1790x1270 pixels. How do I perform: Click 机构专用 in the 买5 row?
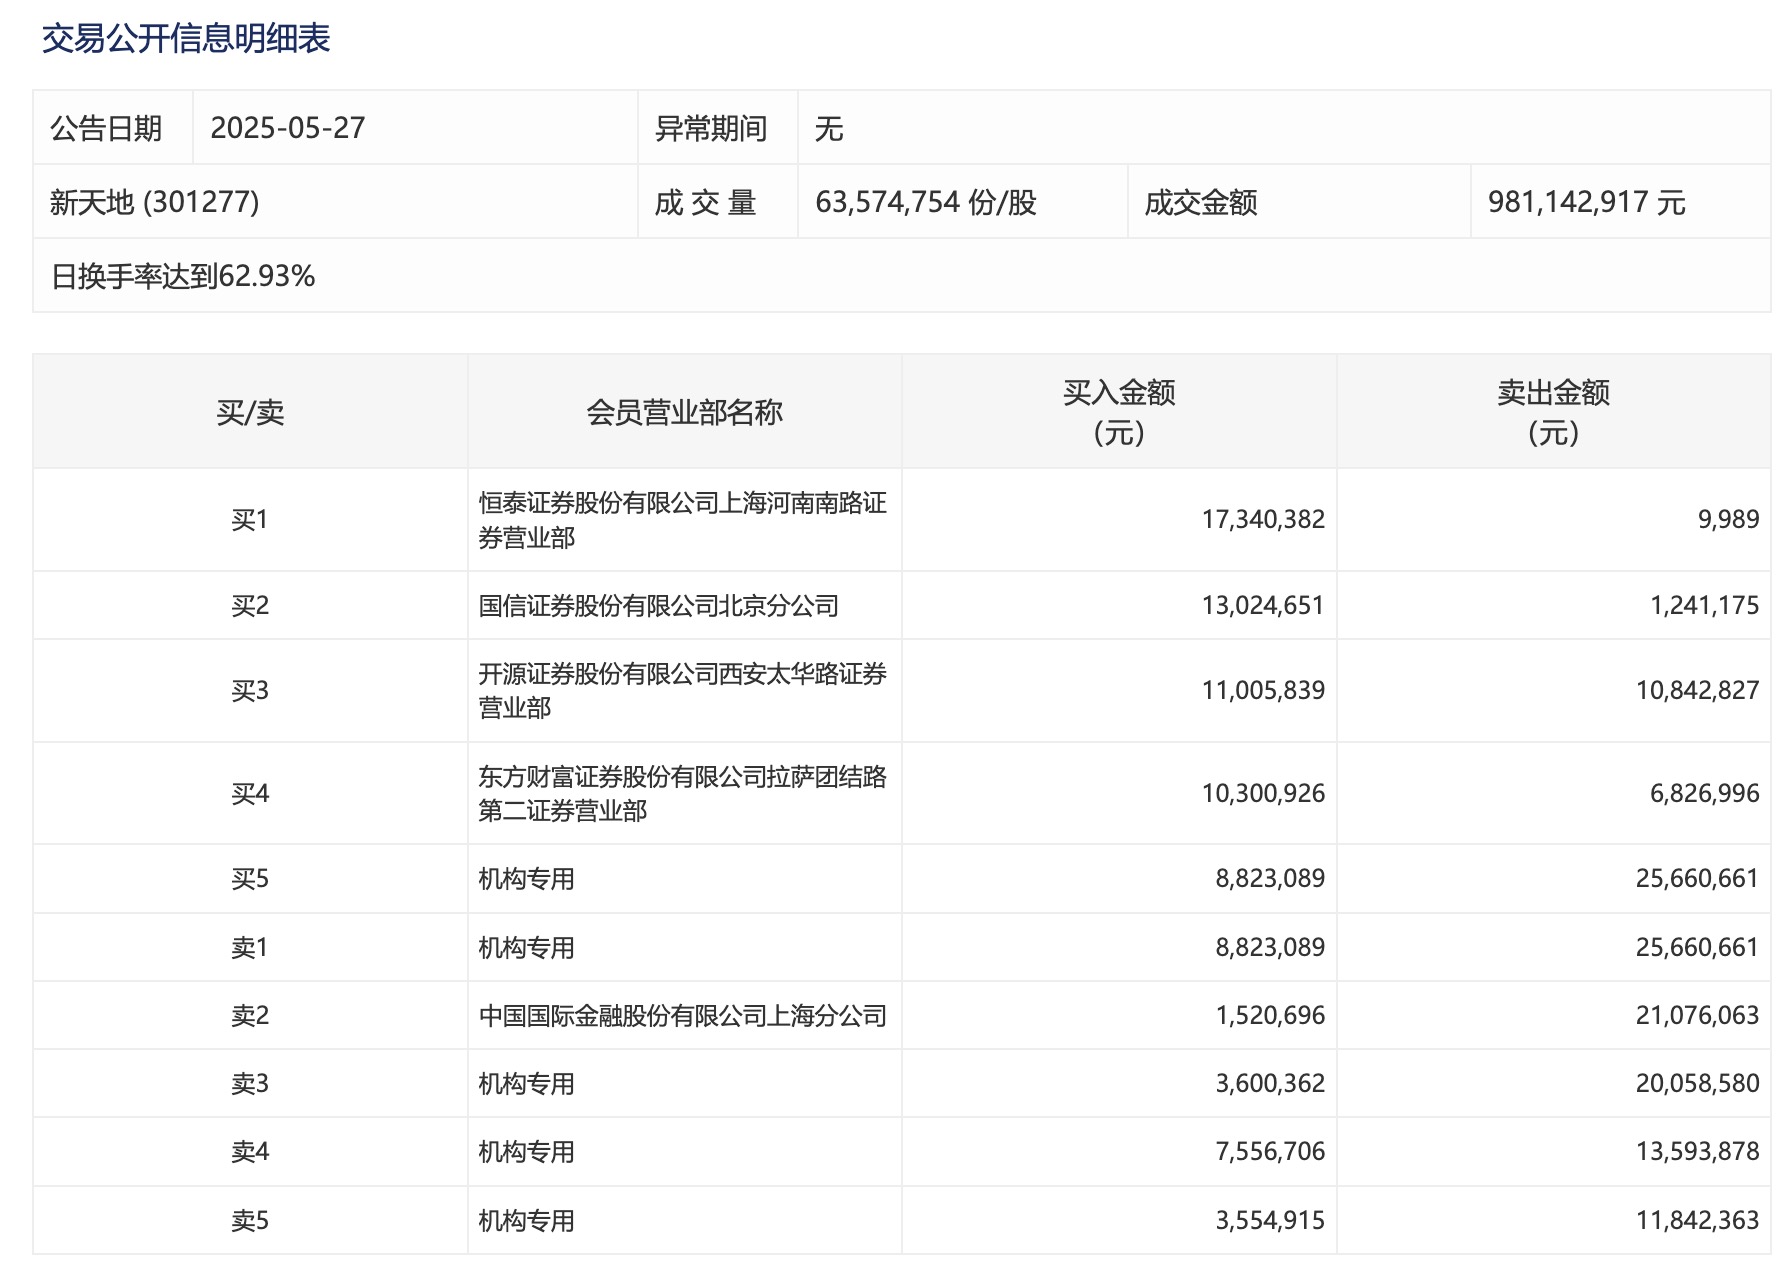(x=526, y=879)
